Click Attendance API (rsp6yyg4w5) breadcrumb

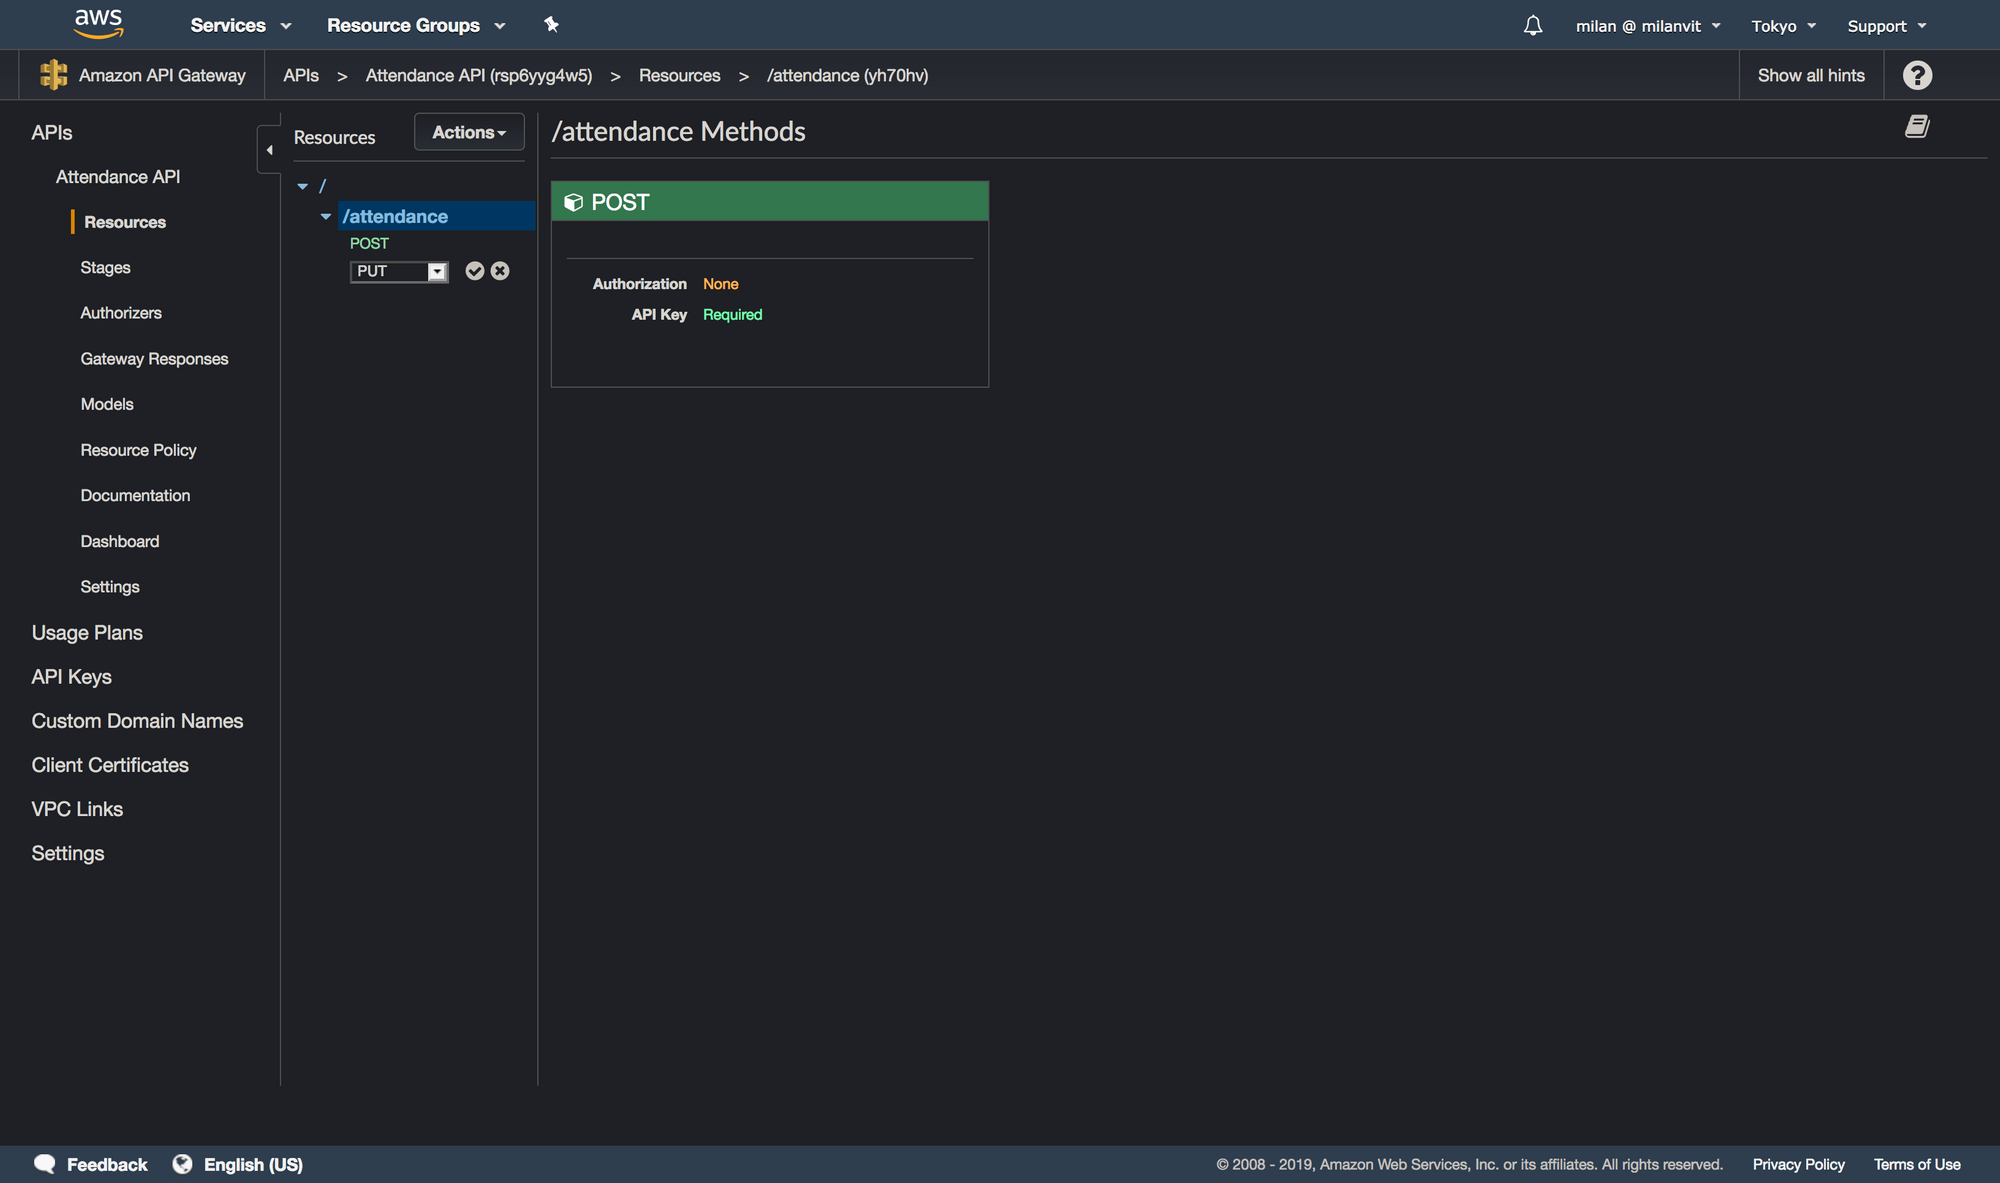479,75
